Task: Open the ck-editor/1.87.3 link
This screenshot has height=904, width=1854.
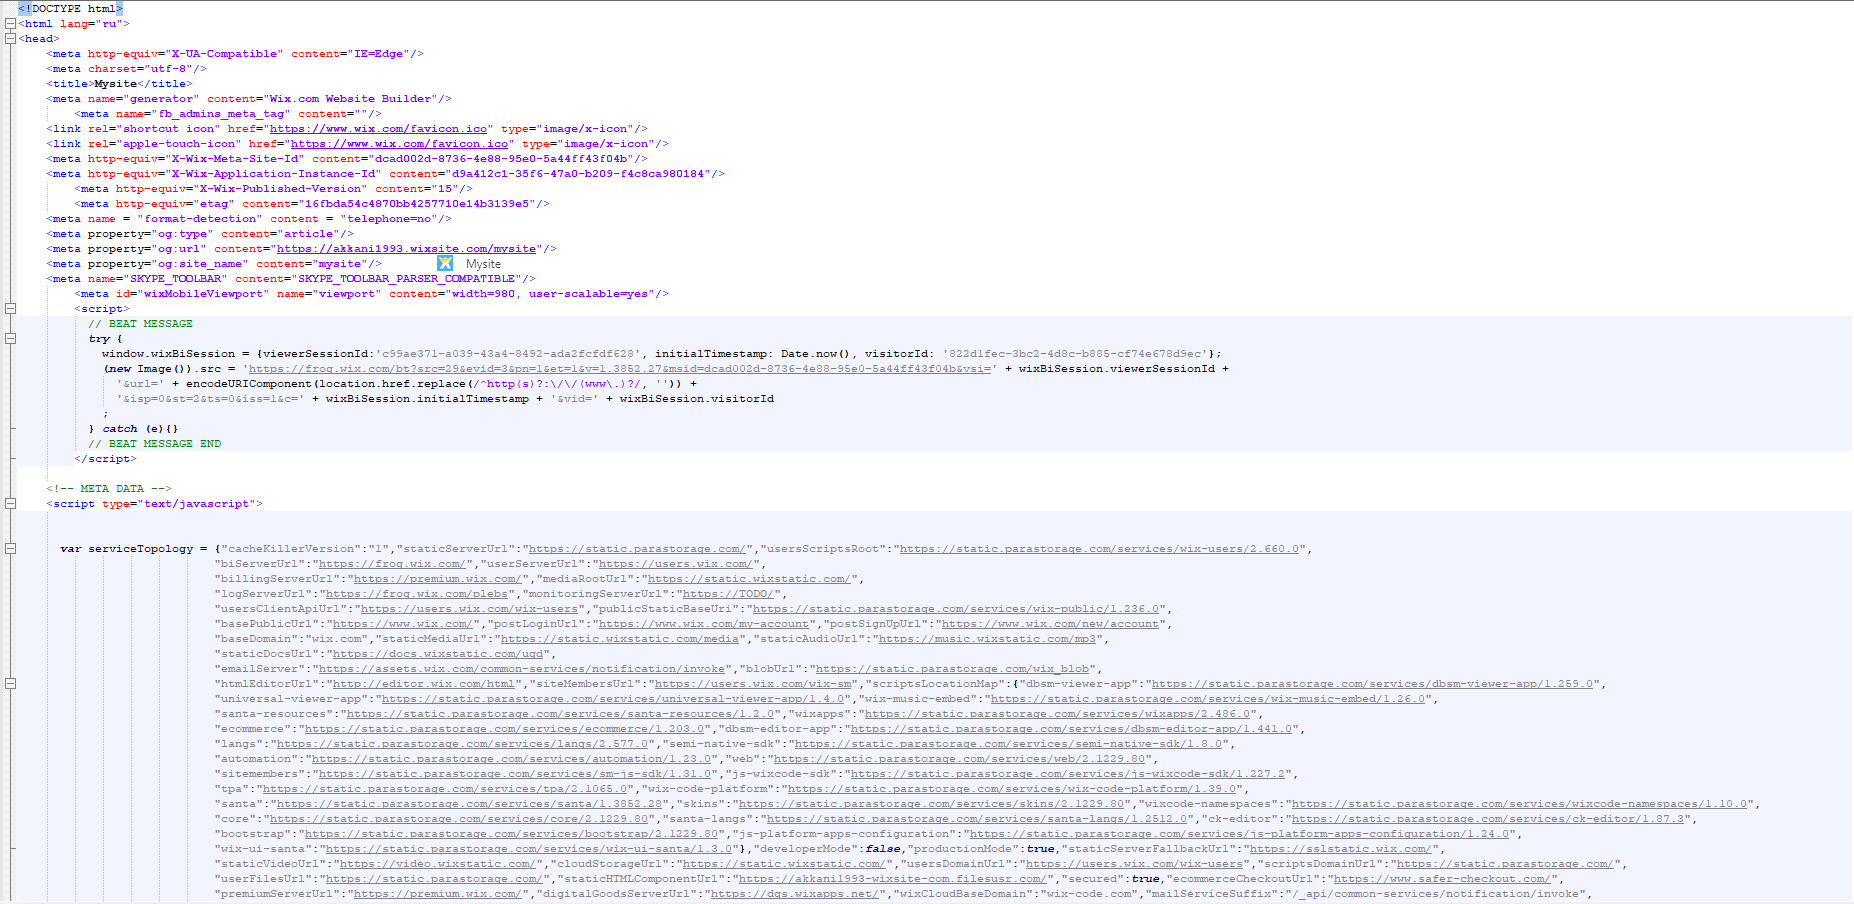Action: [1488, 819]
